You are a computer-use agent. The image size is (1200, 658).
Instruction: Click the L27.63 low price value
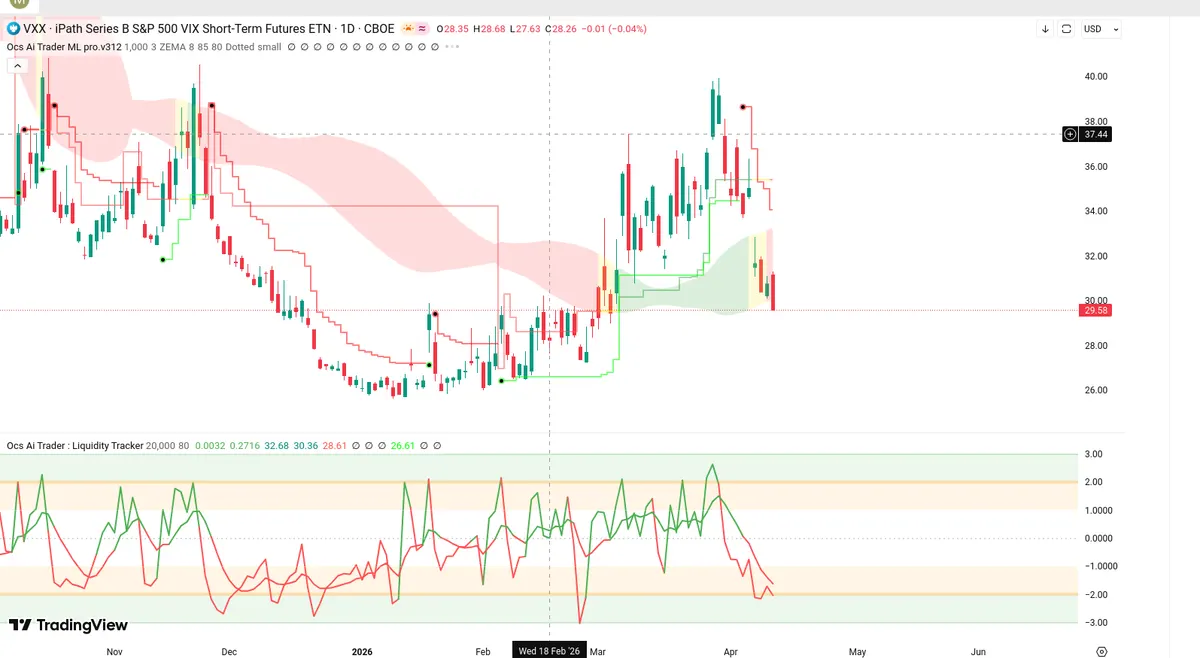point(524,29)
